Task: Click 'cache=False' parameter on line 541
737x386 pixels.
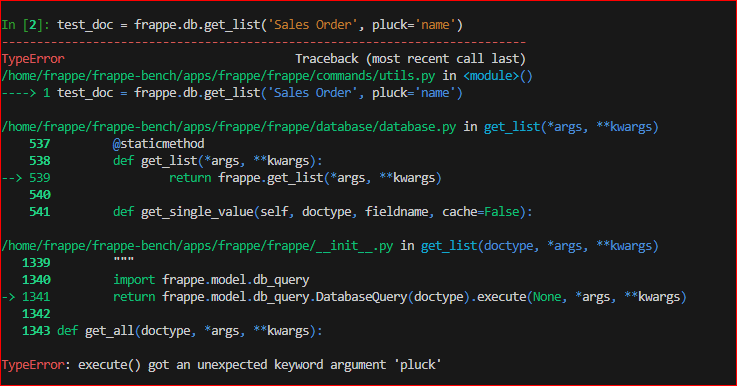Action: click(481, 212)
